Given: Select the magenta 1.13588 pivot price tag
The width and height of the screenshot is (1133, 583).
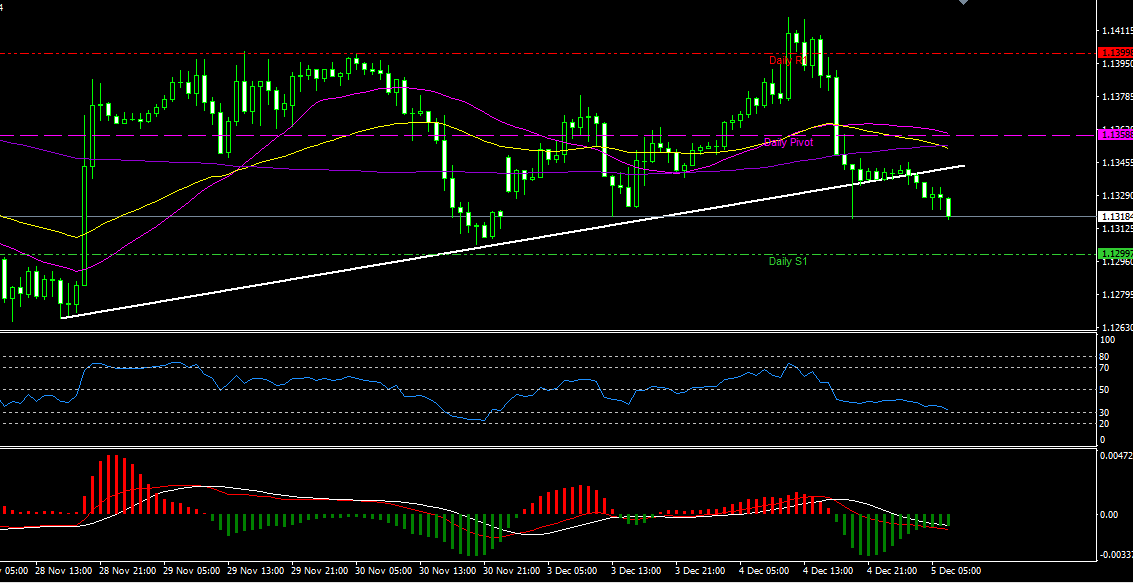Looking at the screenshot, I should tap(1115, 134).
